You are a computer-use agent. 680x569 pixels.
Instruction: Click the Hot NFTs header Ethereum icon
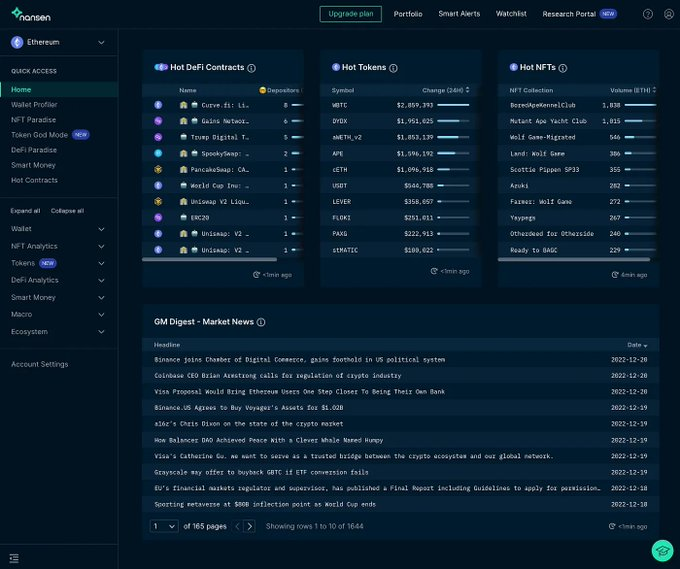click(513, 67)
